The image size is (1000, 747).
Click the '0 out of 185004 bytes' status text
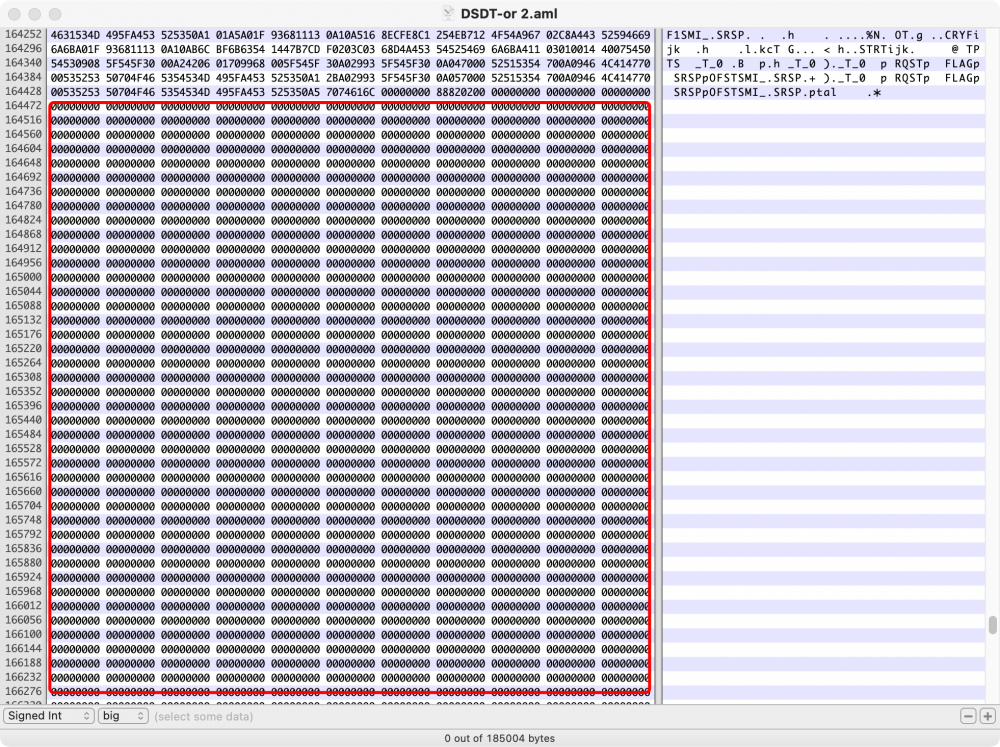(499, 738)
